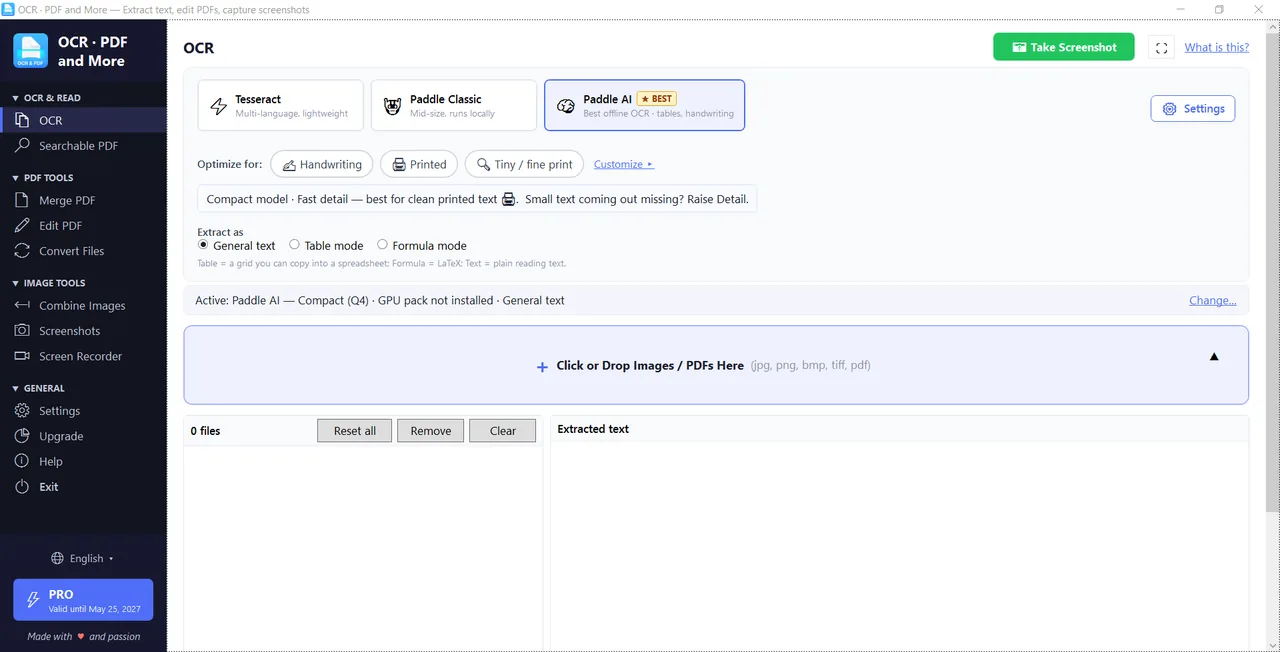This screenshot has width=1280, height=652.
Task: Open the English language dropdown
Action: coord(83,559)
